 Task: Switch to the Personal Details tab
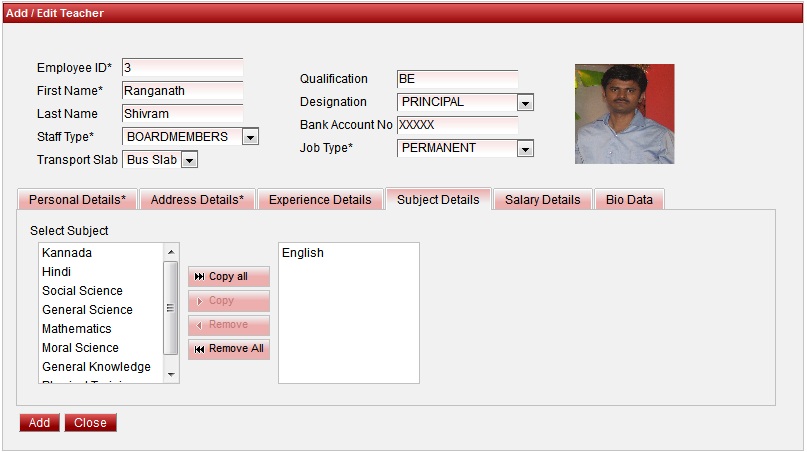[77, 200]
